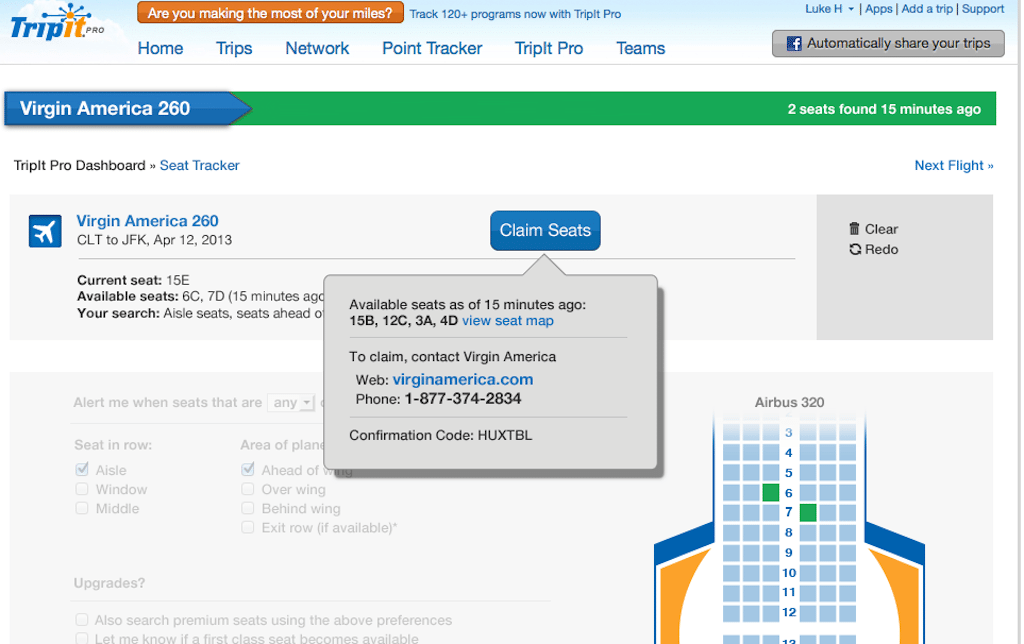Screen dimensions: 1024x644
Task: Open the Trips section
Action: pyautogui.click(x=234, y=48)
